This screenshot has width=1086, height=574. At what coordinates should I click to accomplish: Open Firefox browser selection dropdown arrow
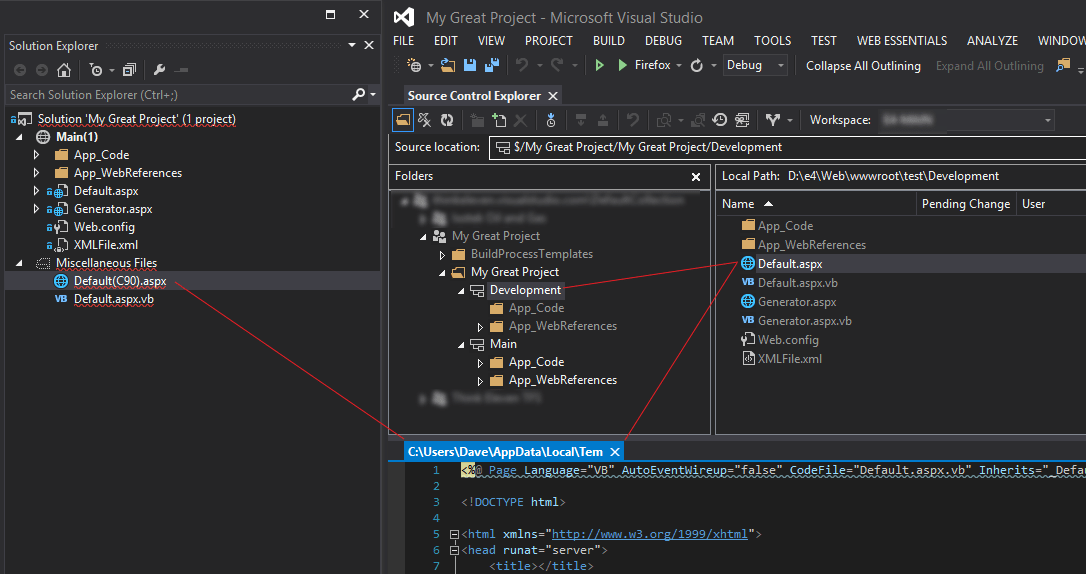679,66
